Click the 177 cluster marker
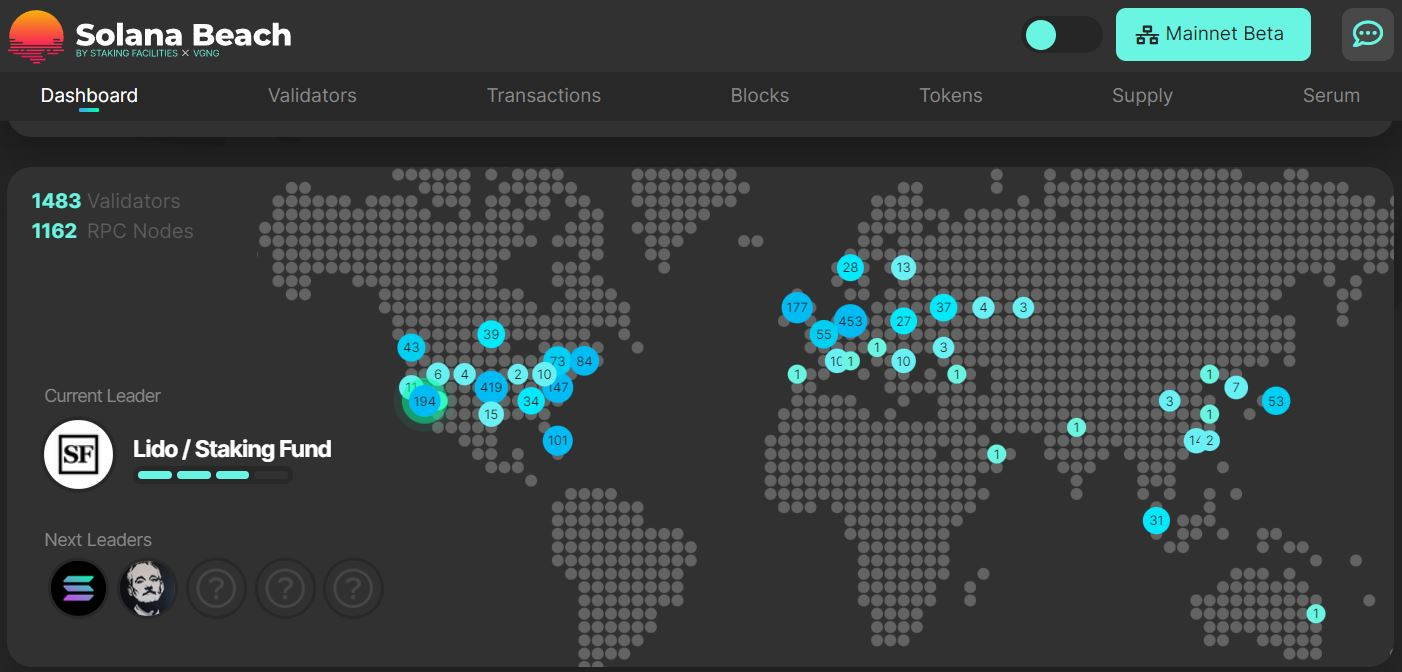Viewport: 1402px width, 672px height. coord(797,307)
